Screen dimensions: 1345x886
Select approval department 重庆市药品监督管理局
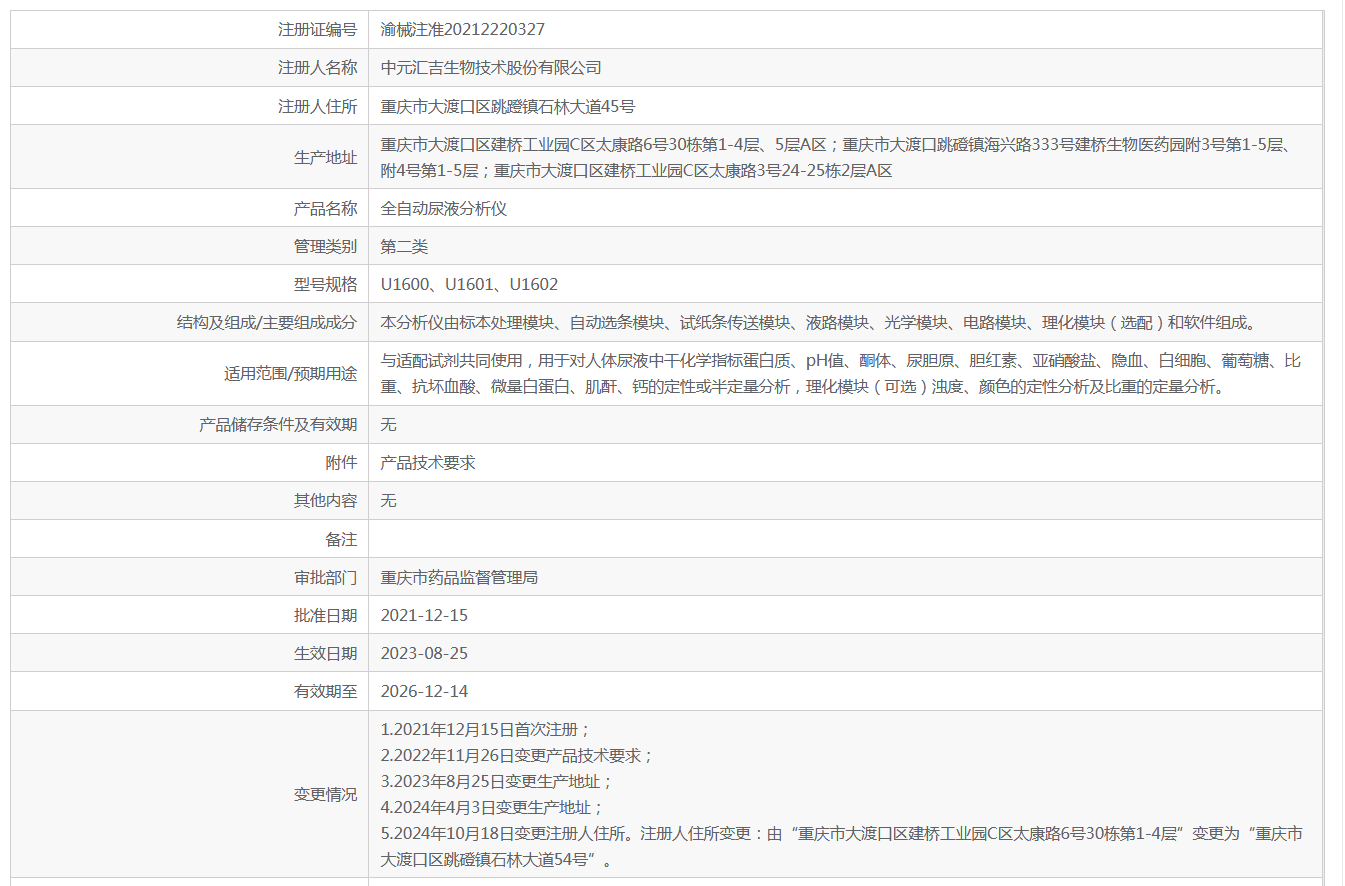[x=459, y=577]
